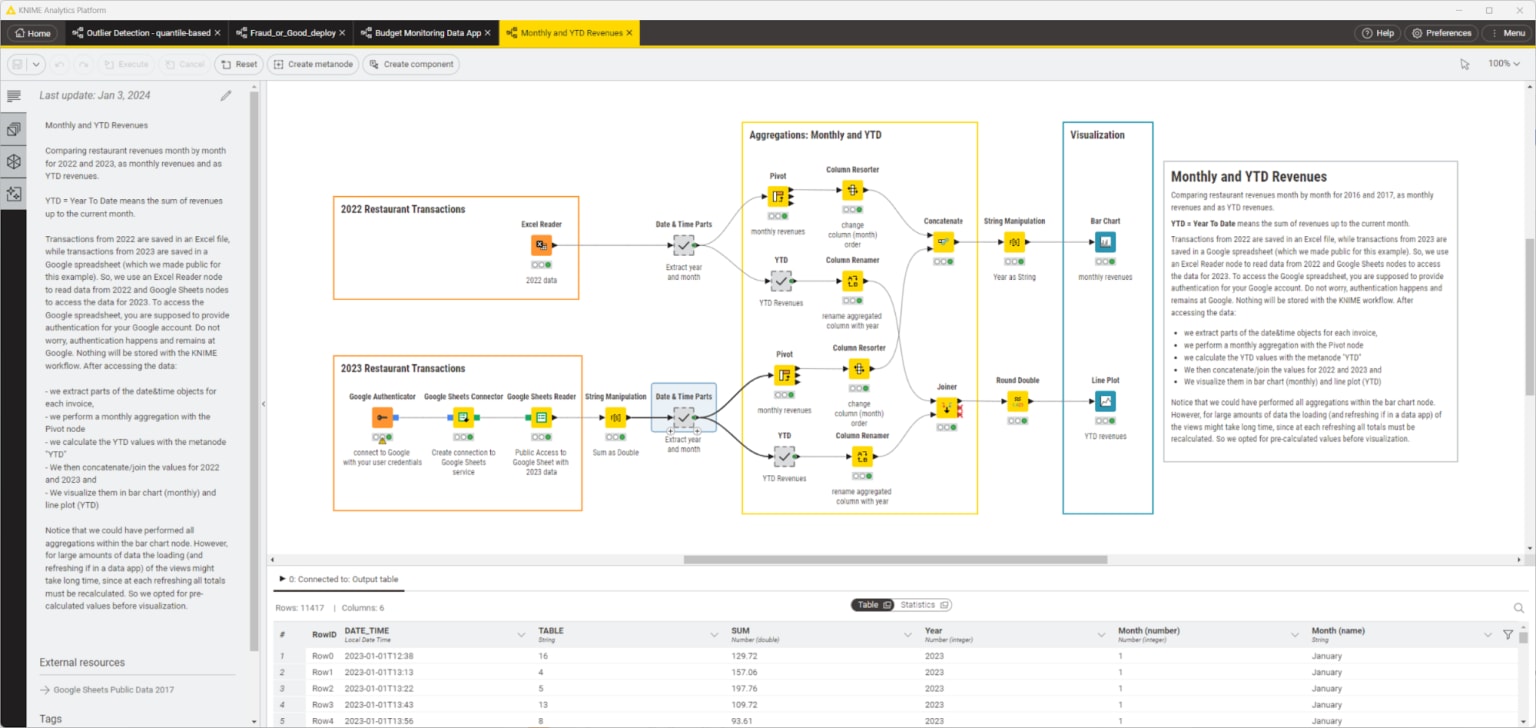Select the upper Pivot node
The height and width of the screenshot is (728, 1536).
(x=778, y=196)
